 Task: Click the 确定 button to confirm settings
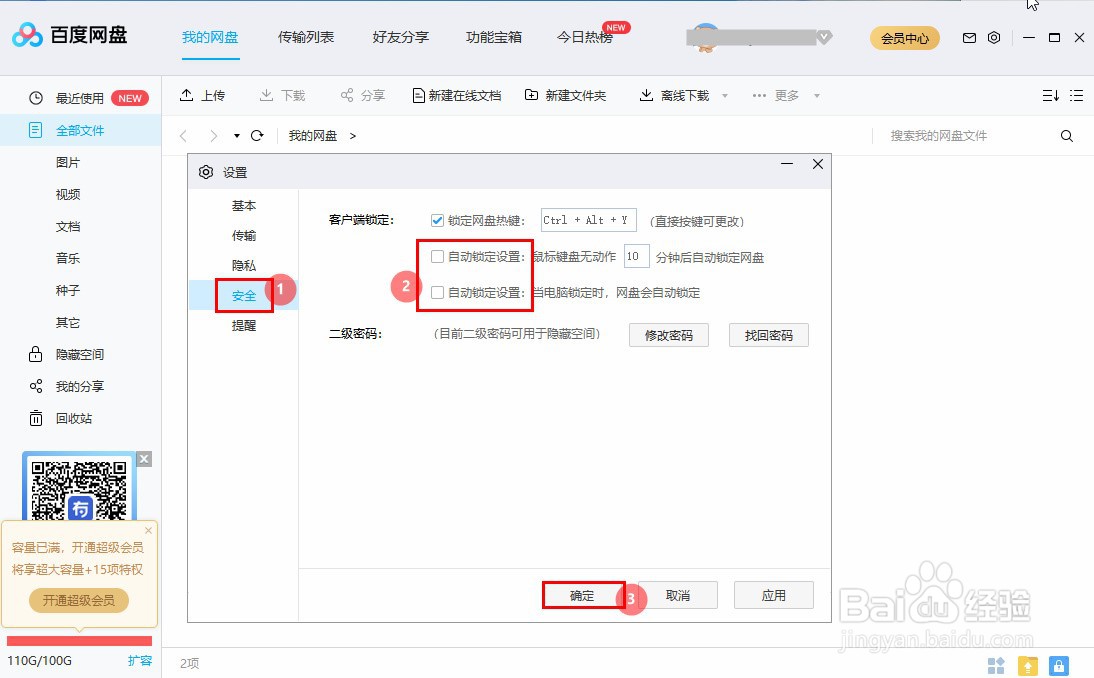584,595
